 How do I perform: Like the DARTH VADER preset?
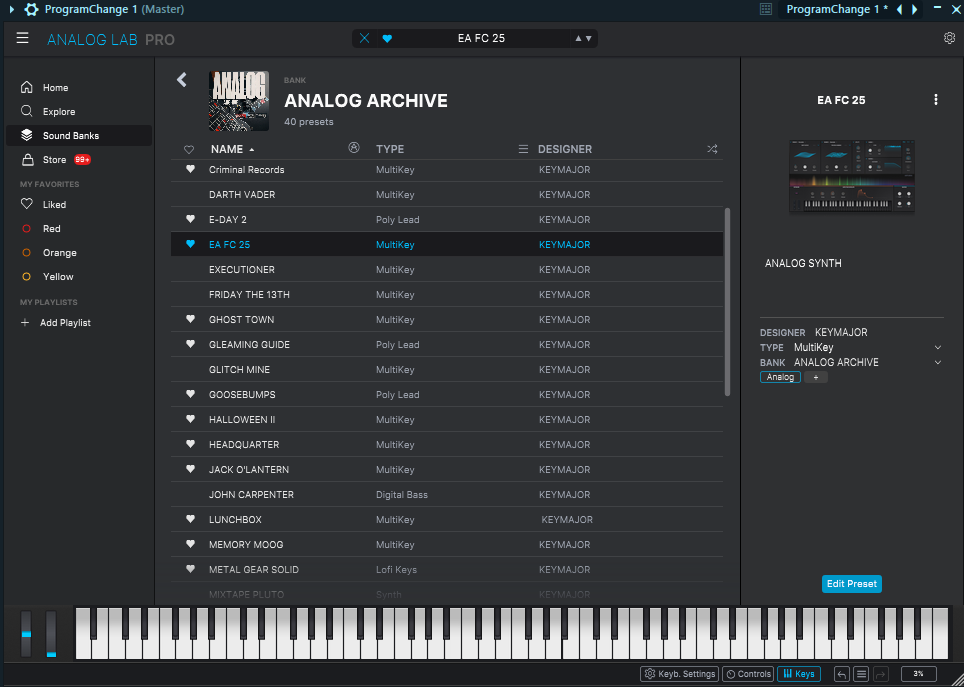tap(190, 194)
